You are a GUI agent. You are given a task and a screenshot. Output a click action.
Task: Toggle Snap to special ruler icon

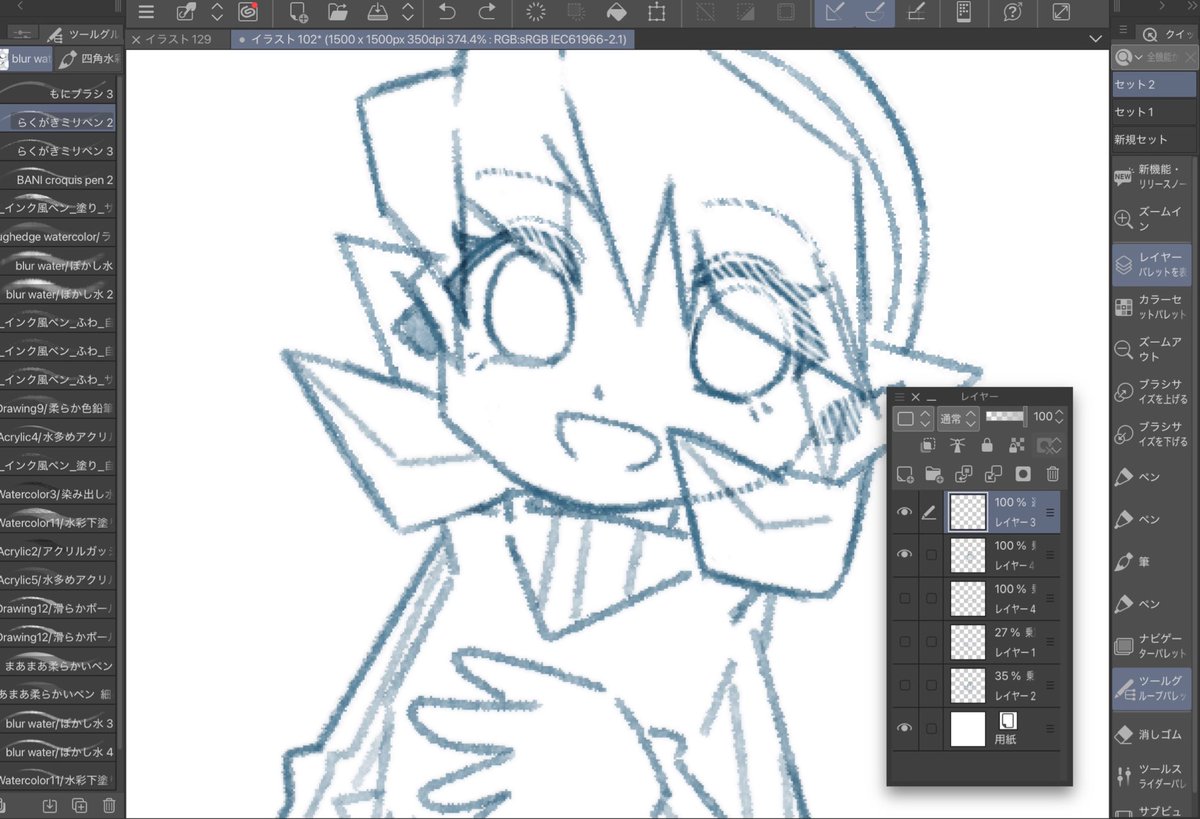click(875, 12)
